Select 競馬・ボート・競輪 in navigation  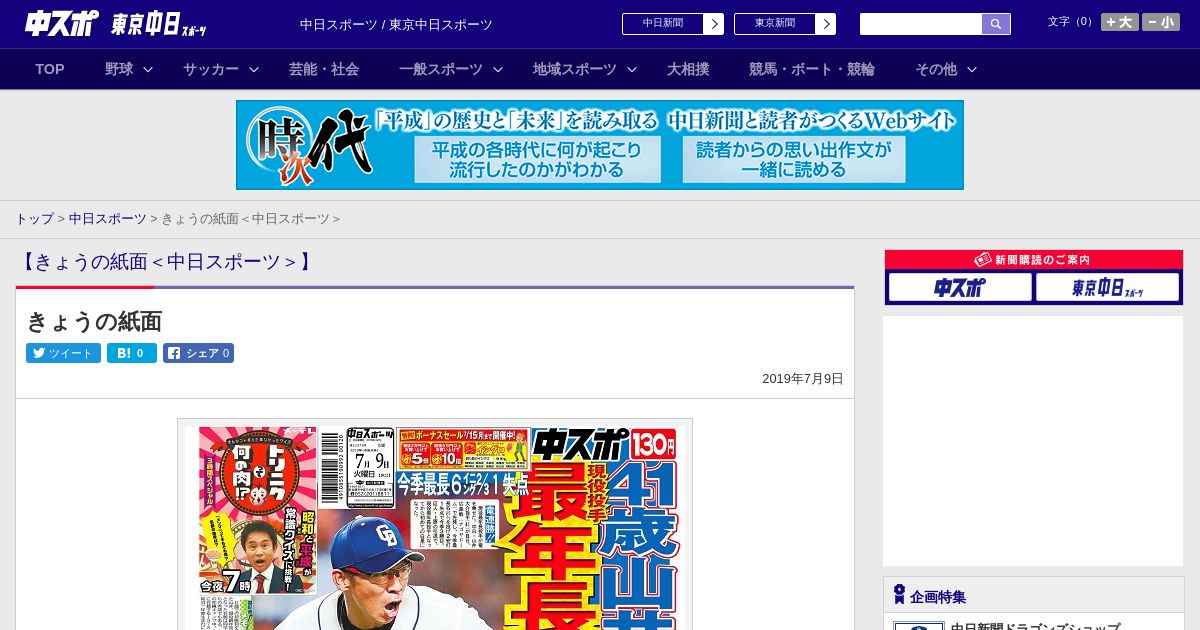pyautogui.click(x=812, y=69)
